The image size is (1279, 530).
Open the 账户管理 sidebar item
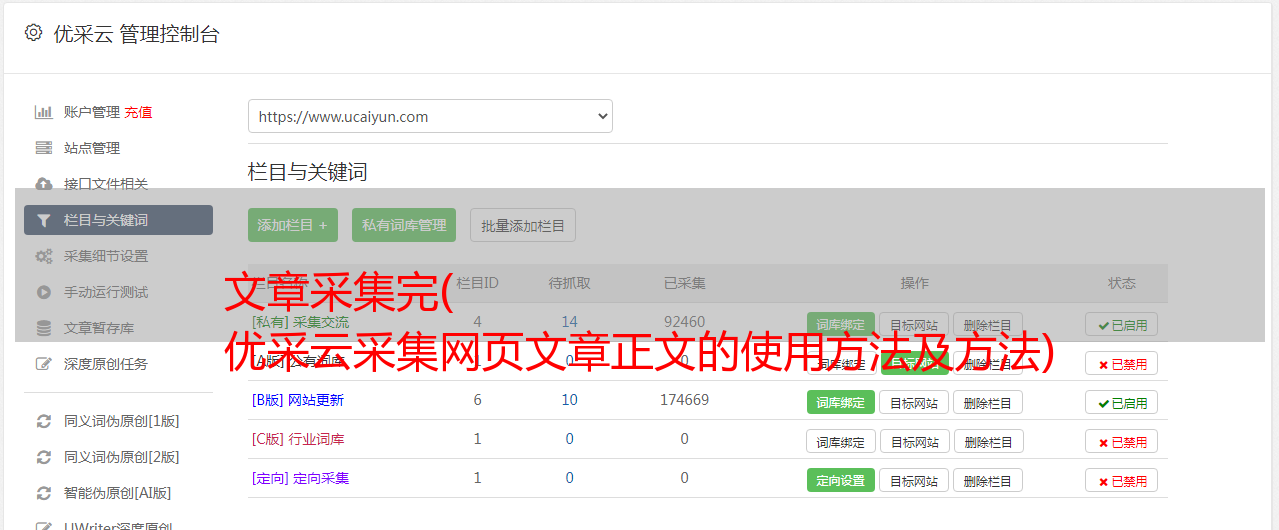tap(92, 112)
